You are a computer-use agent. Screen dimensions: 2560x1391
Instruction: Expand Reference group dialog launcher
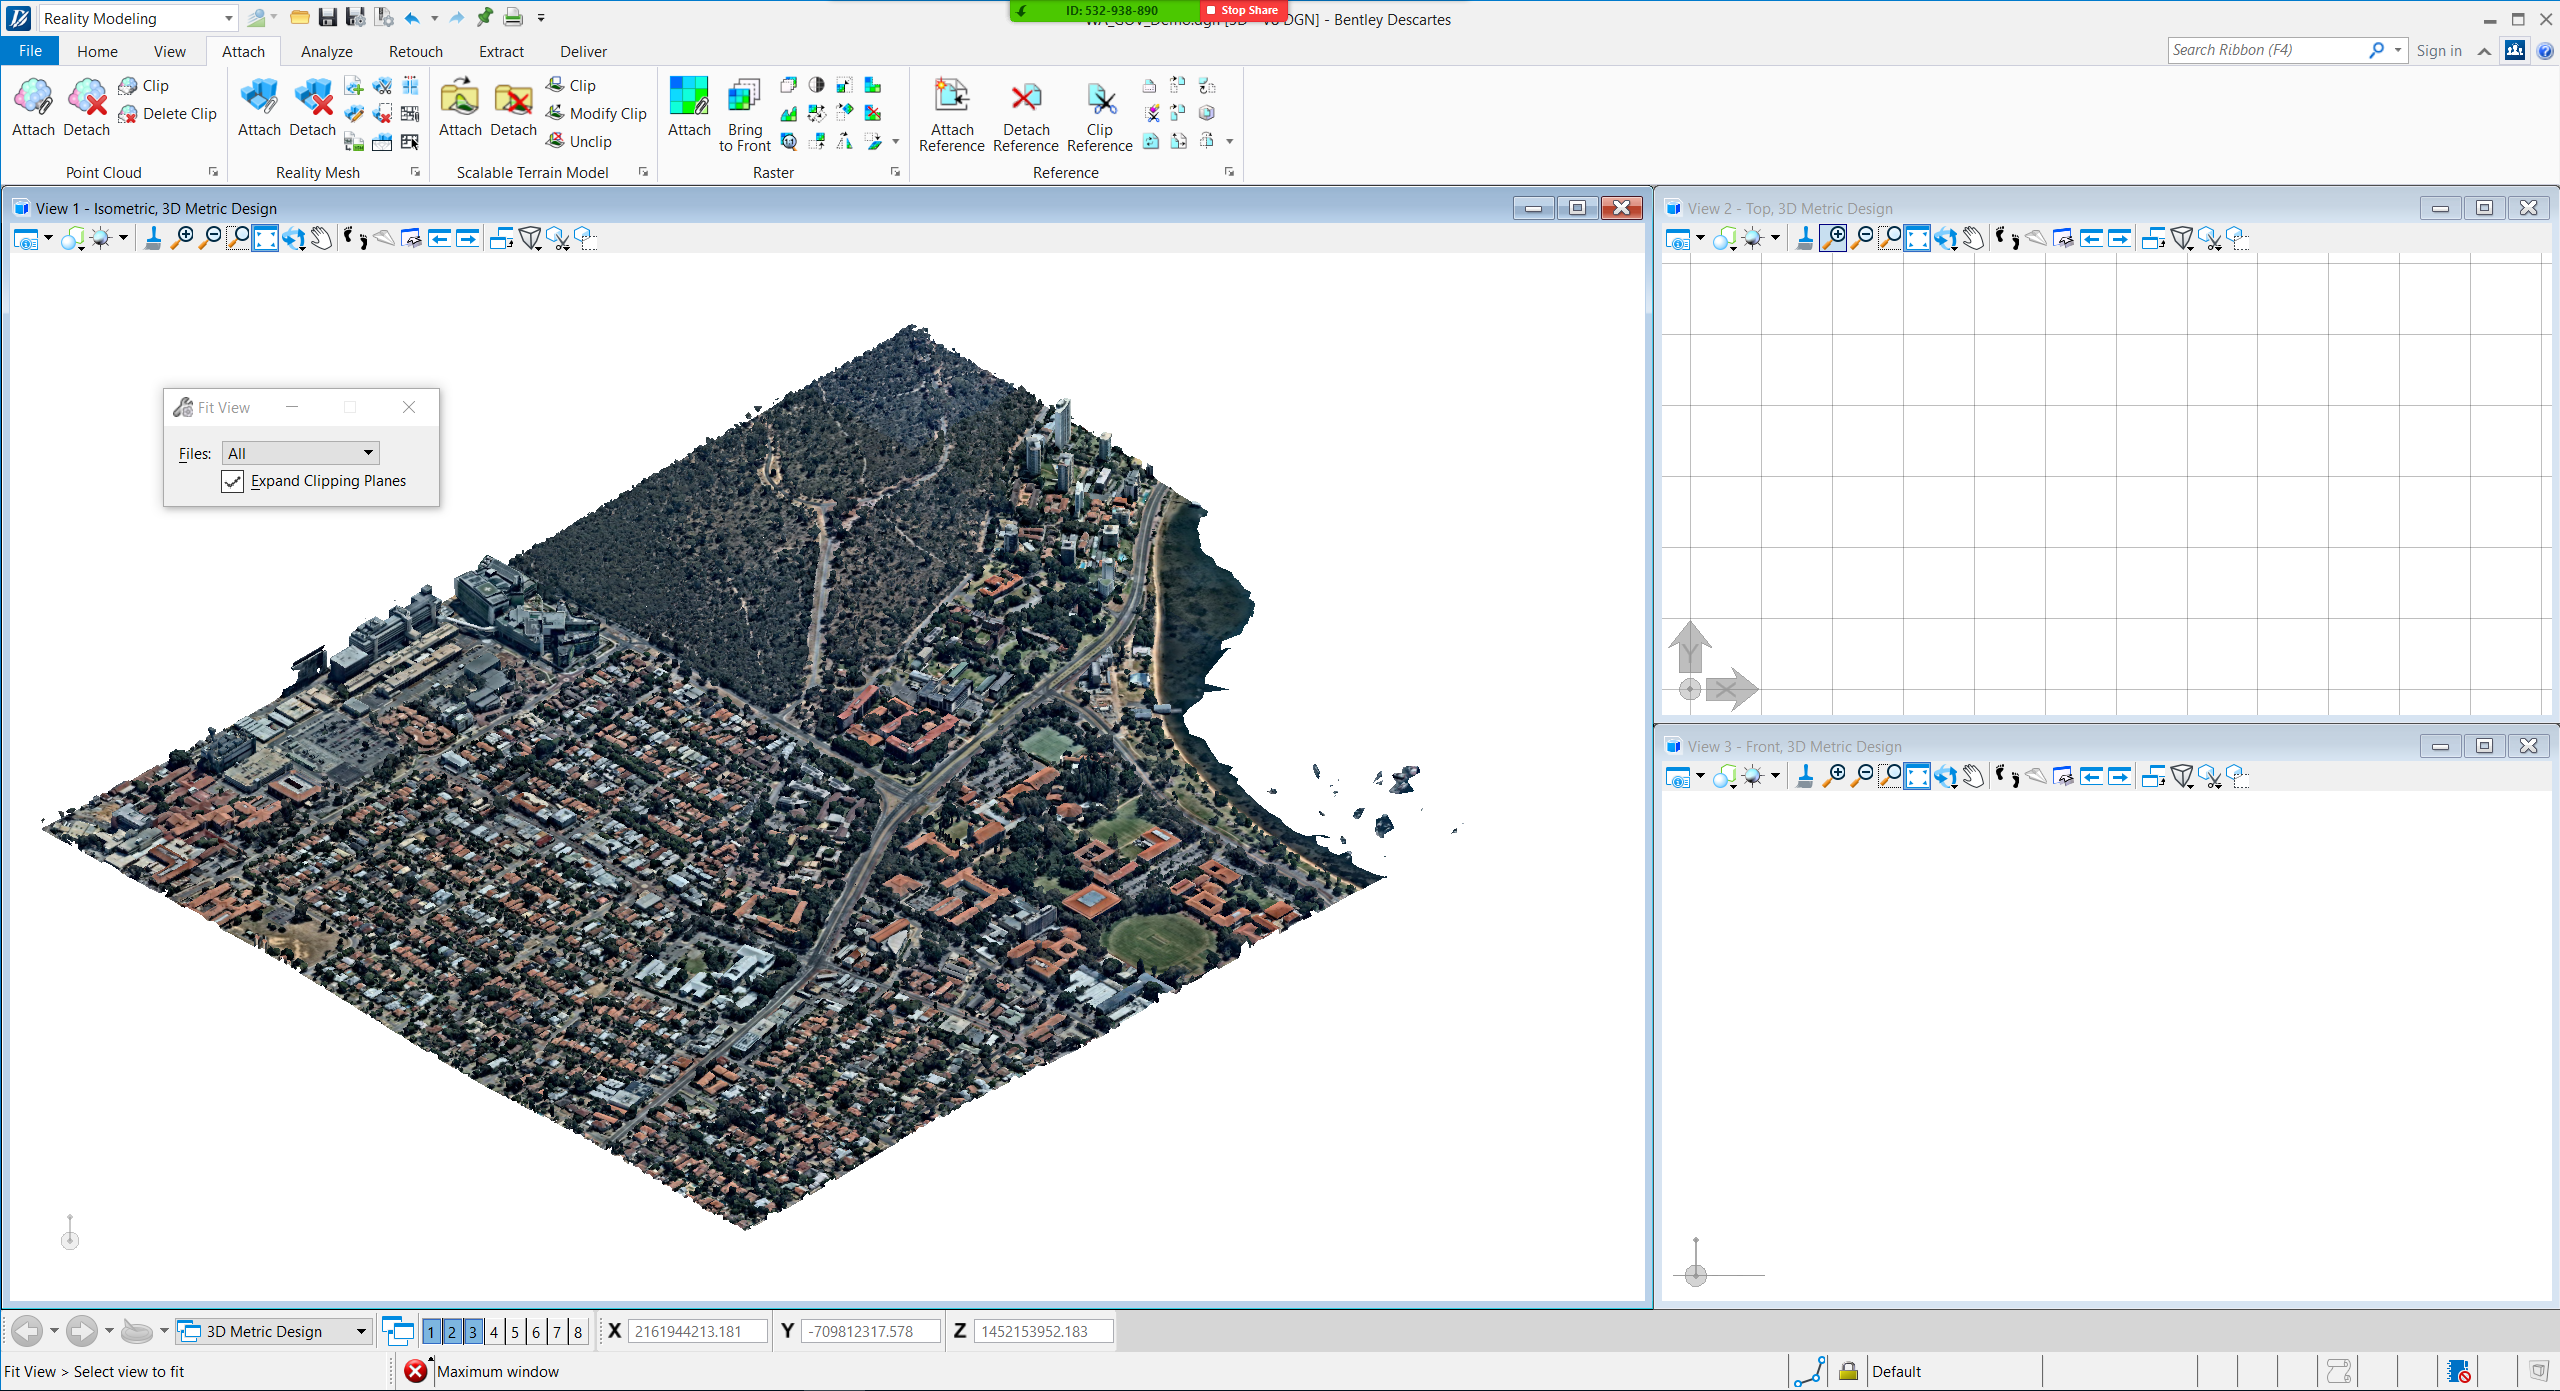(x=1229, y=172)
